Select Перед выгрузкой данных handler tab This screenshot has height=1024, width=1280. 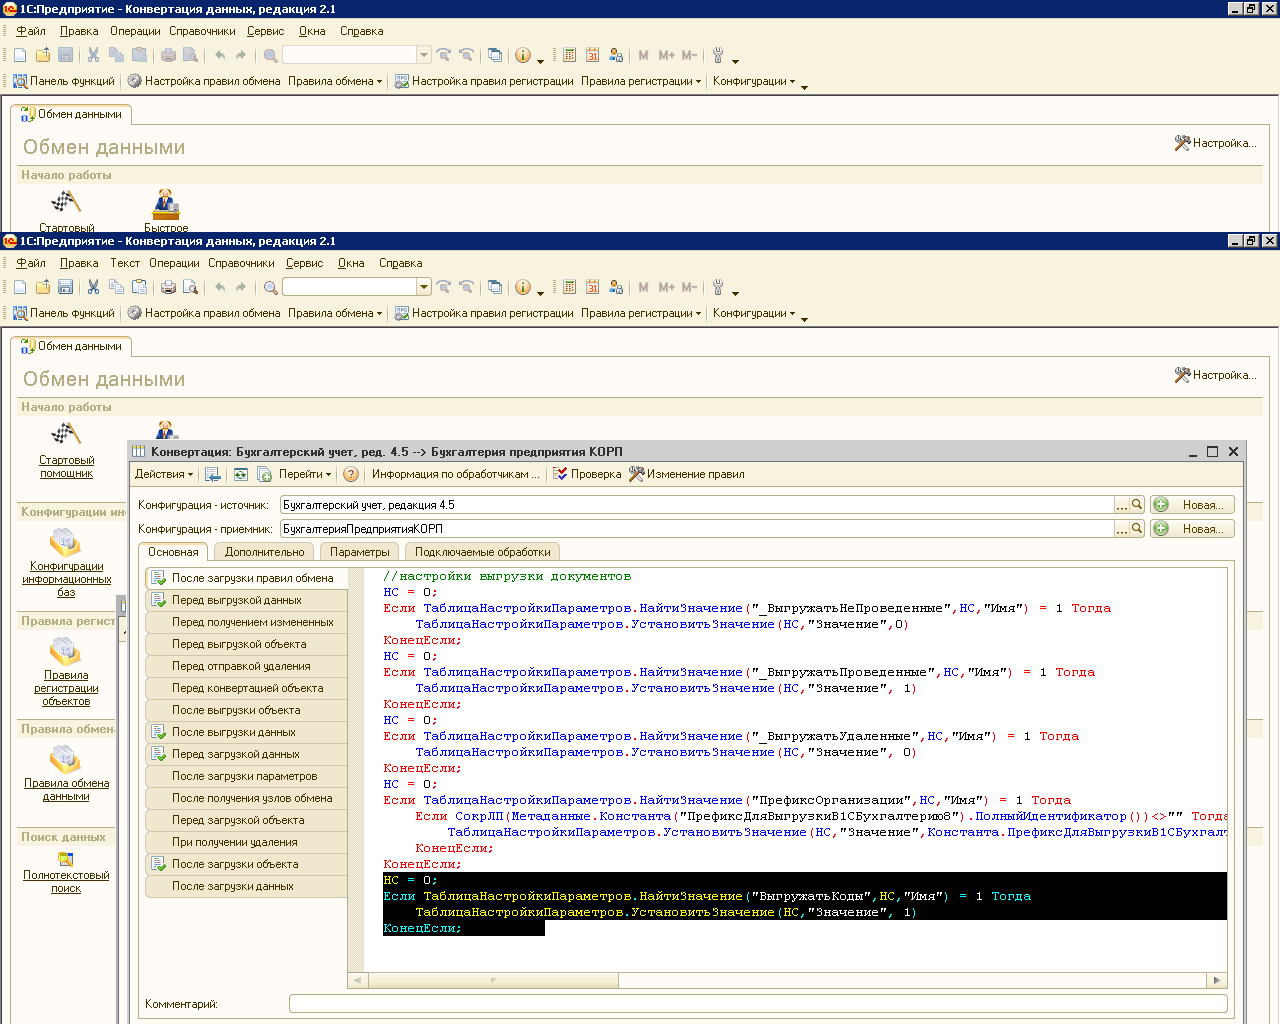[246, 600]
